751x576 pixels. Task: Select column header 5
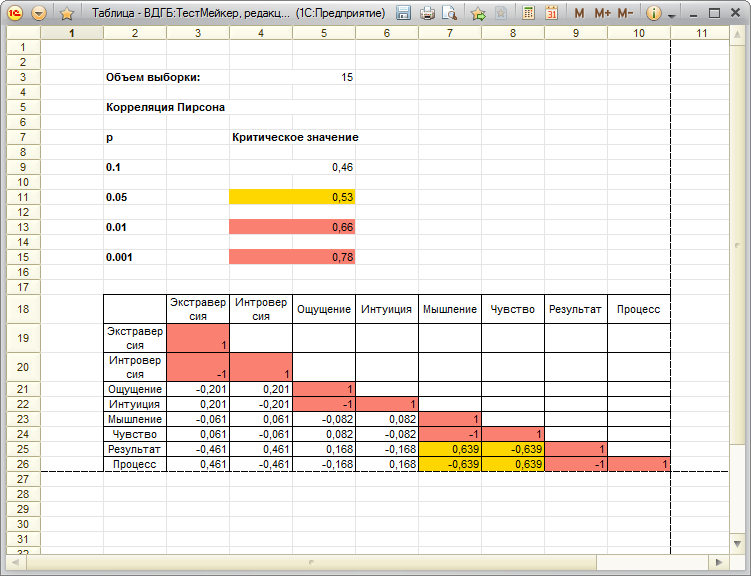point(324,33)
